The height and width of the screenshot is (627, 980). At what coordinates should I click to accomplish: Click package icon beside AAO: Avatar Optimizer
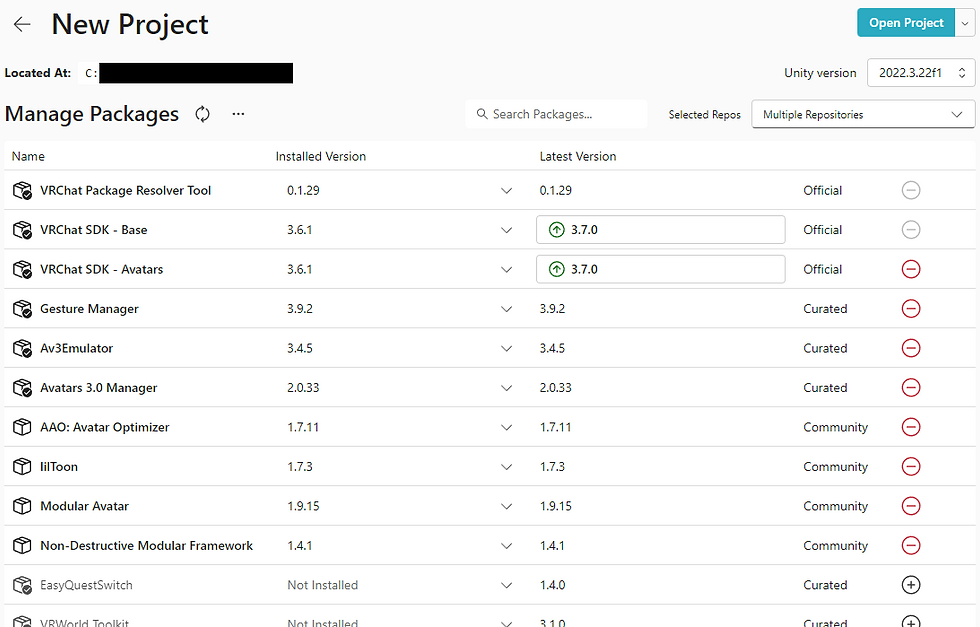[x=22, y=427]
